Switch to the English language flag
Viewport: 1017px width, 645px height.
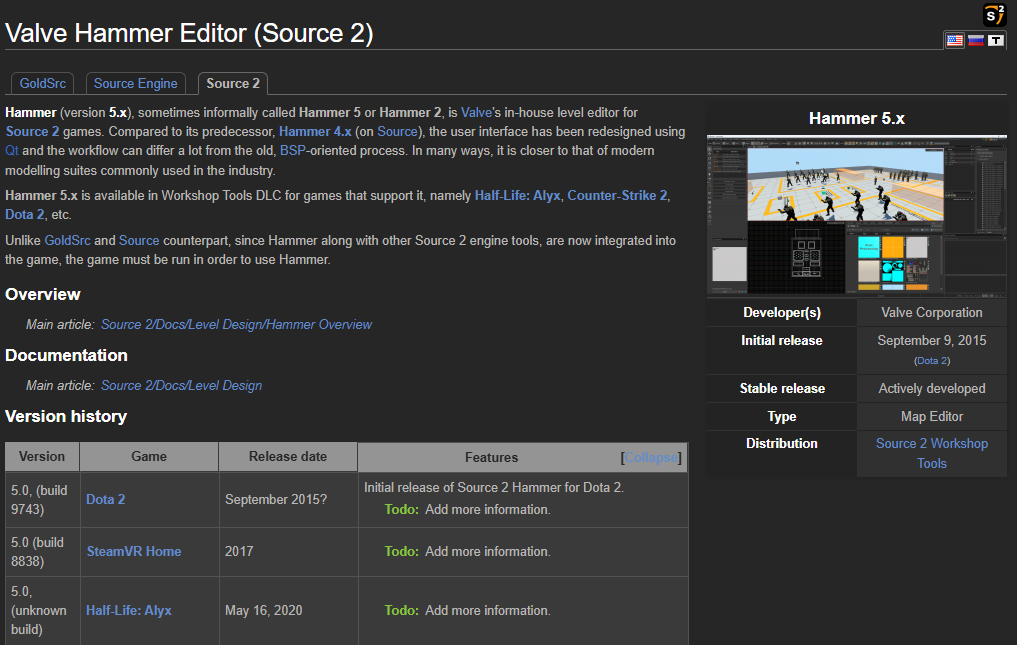click(x=955, y=40)
